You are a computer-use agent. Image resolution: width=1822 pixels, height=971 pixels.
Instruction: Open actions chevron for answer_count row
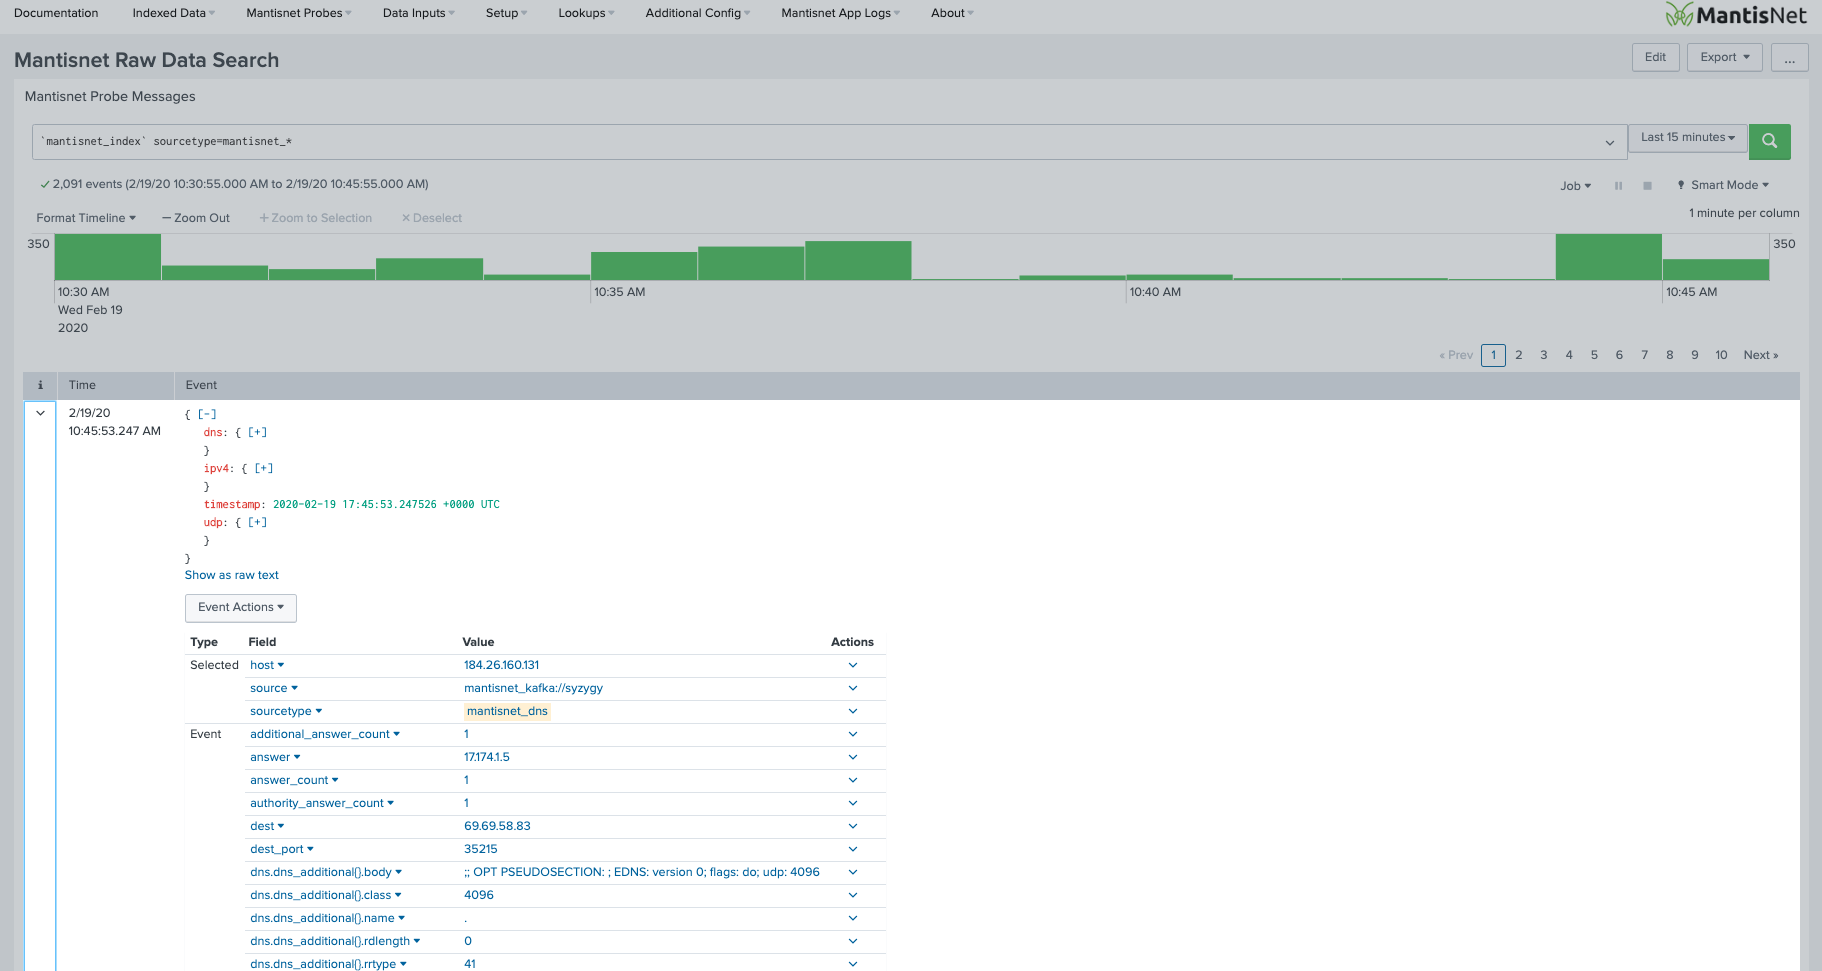(x=853, y=780)
